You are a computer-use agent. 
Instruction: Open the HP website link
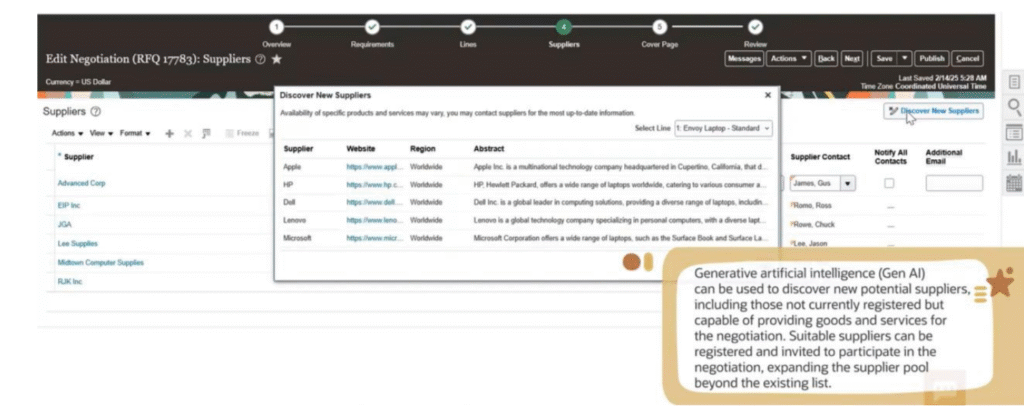(x=375, y=185)
